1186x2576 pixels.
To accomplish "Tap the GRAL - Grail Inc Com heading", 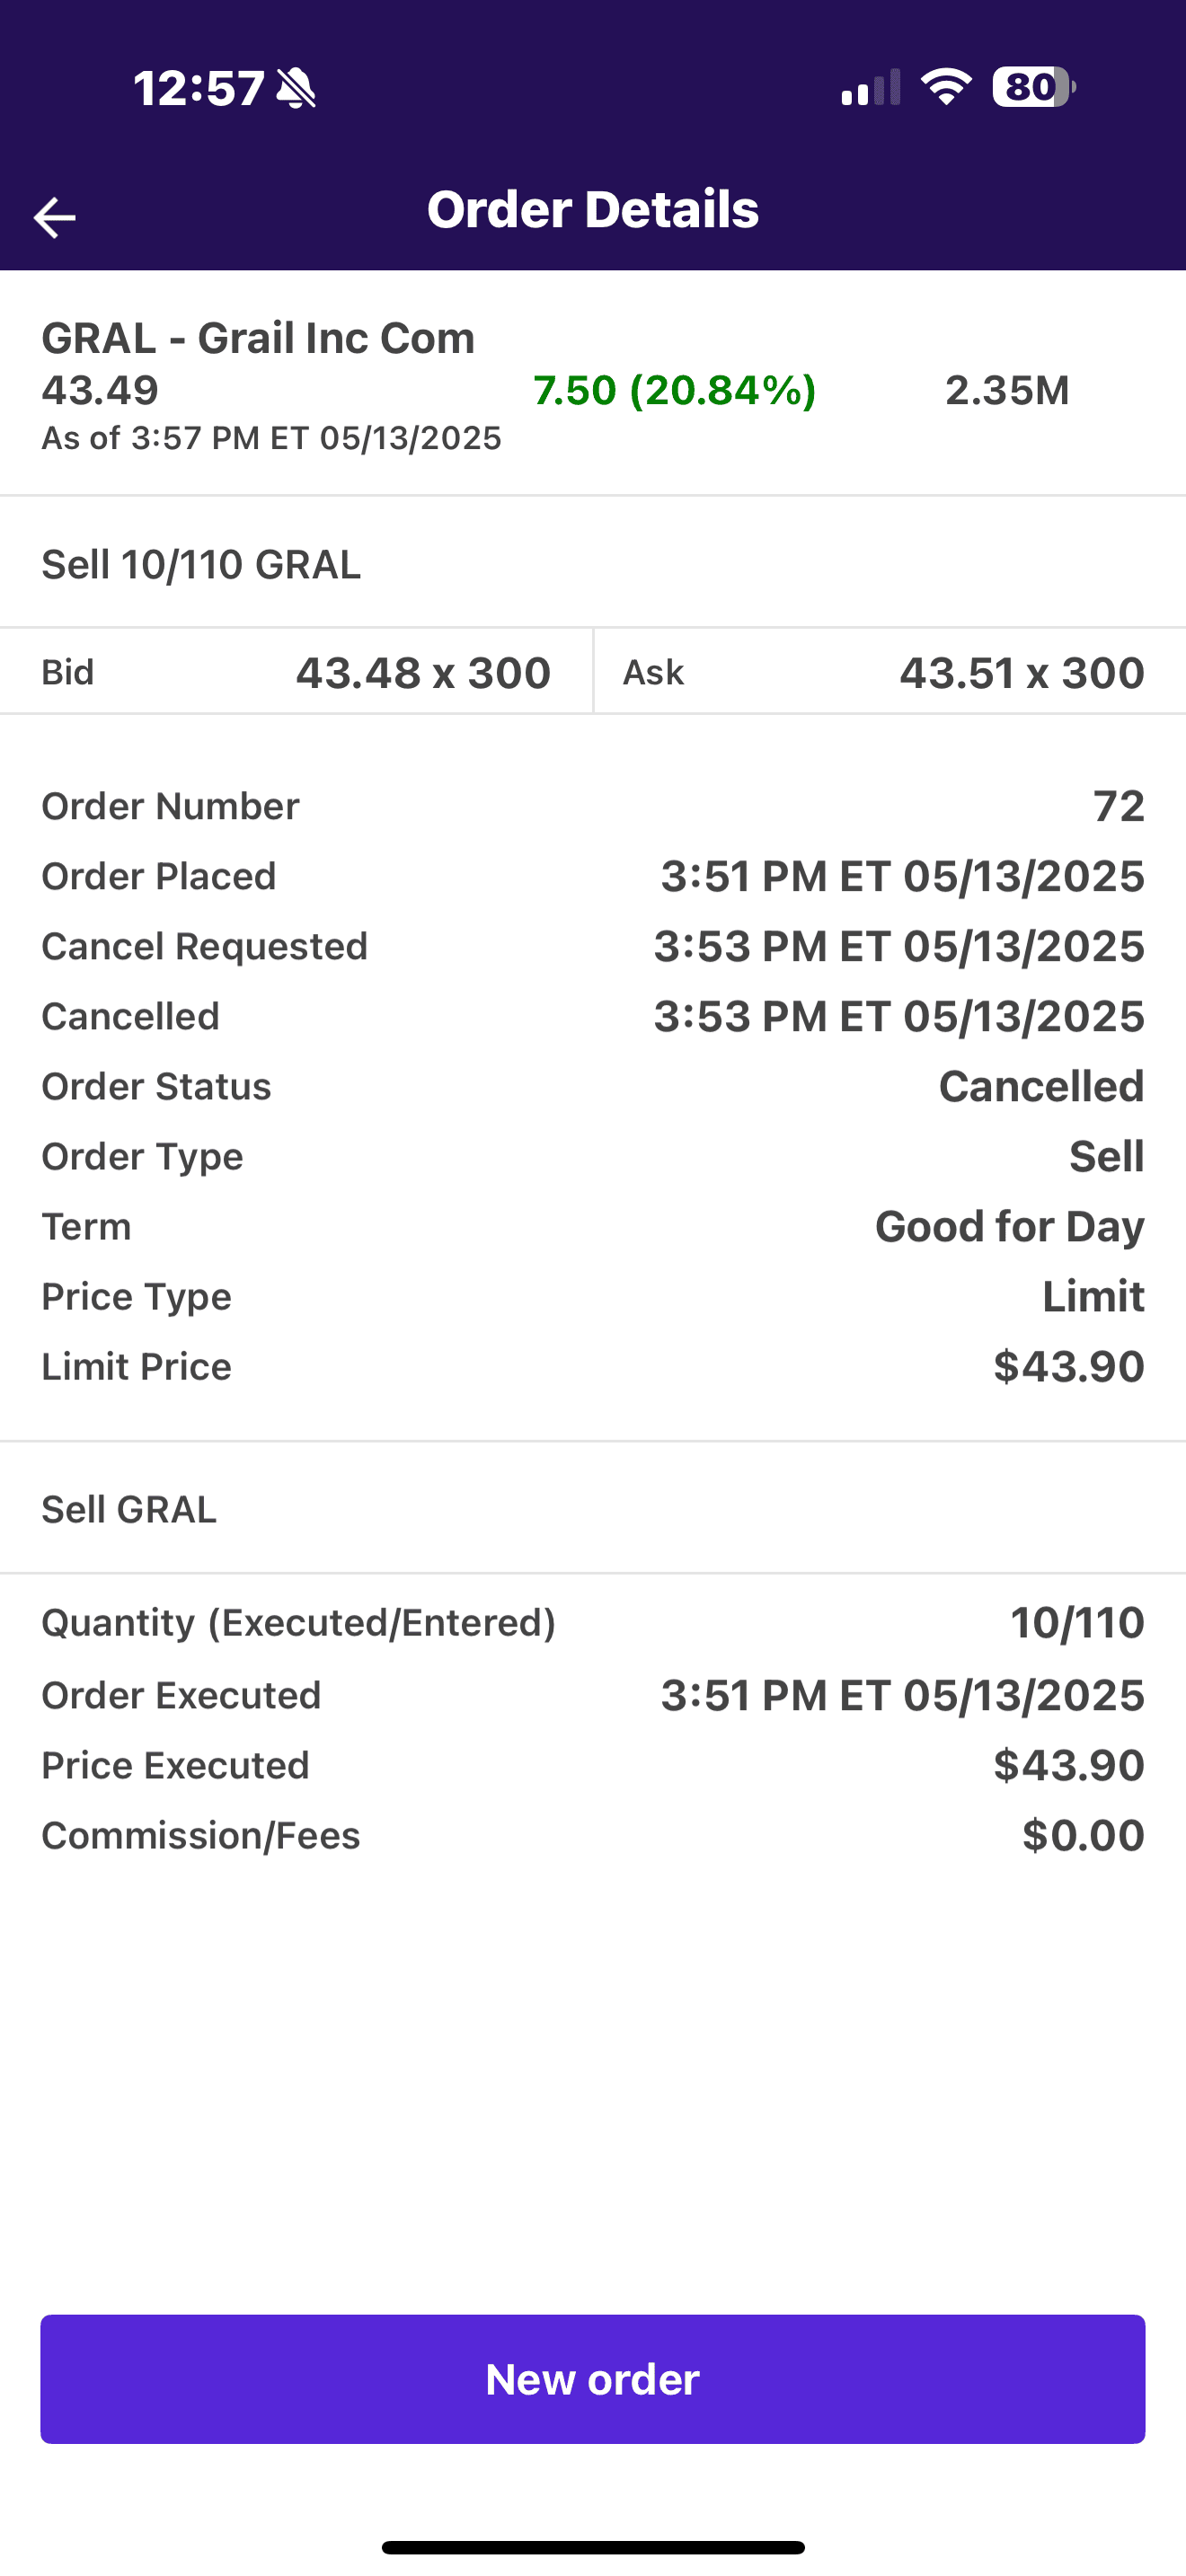I will pyautogui.click(x=258, y=338).
